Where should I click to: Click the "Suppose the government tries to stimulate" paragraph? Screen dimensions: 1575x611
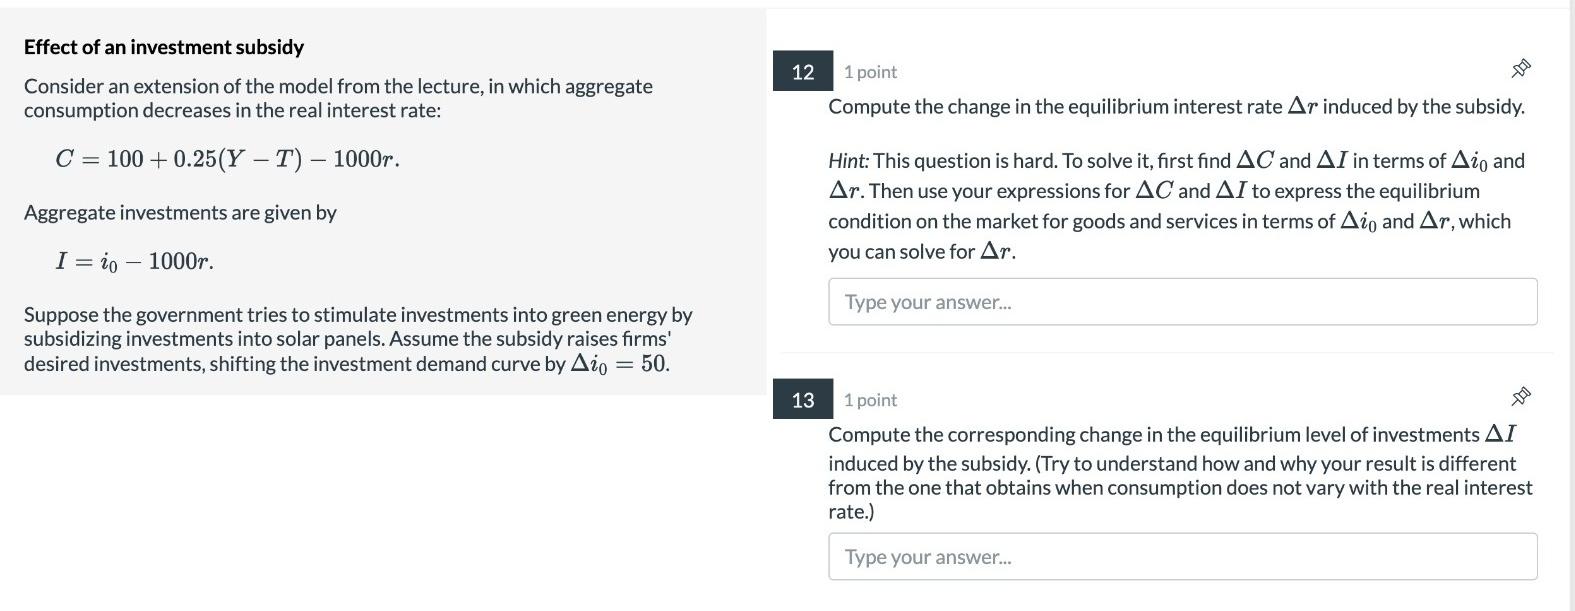[x=358, y=339]
